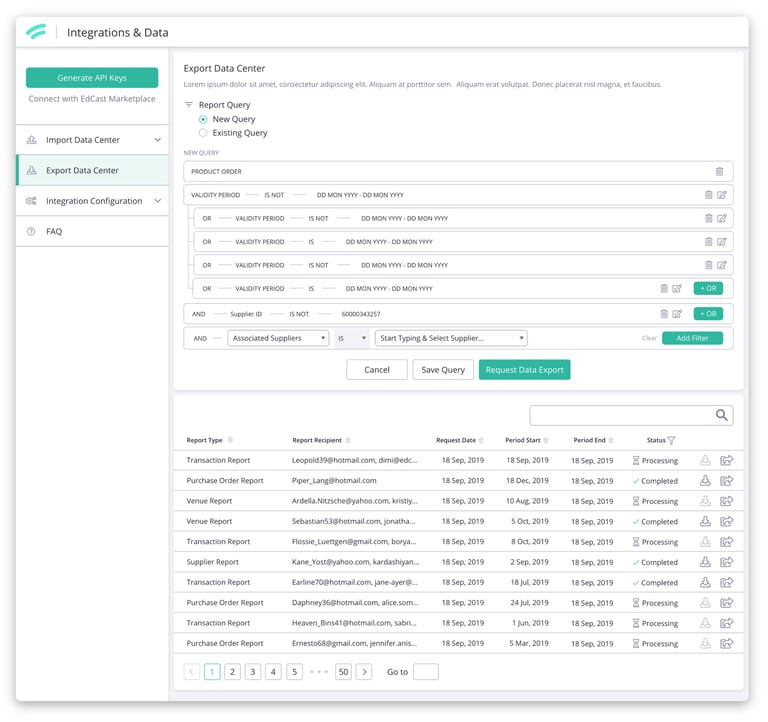Edit the Supplier ID condition
This screenshot has width=768, height=722.
pyautogui.click(x=677, y=314)
